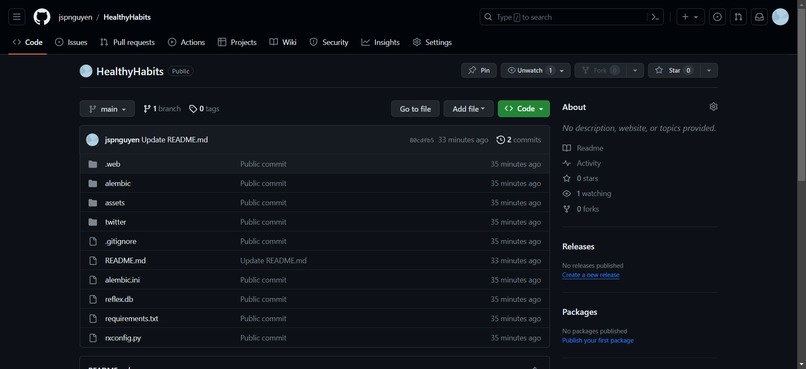Open the 0 stars link
The height and width of the screenshot is (369, 806).
pos(580,178)
